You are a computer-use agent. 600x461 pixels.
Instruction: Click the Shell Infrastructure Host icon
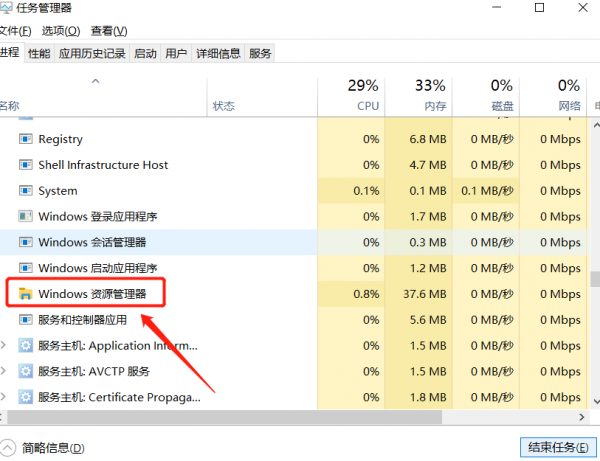pyautogui.click(x=26, y=165)
